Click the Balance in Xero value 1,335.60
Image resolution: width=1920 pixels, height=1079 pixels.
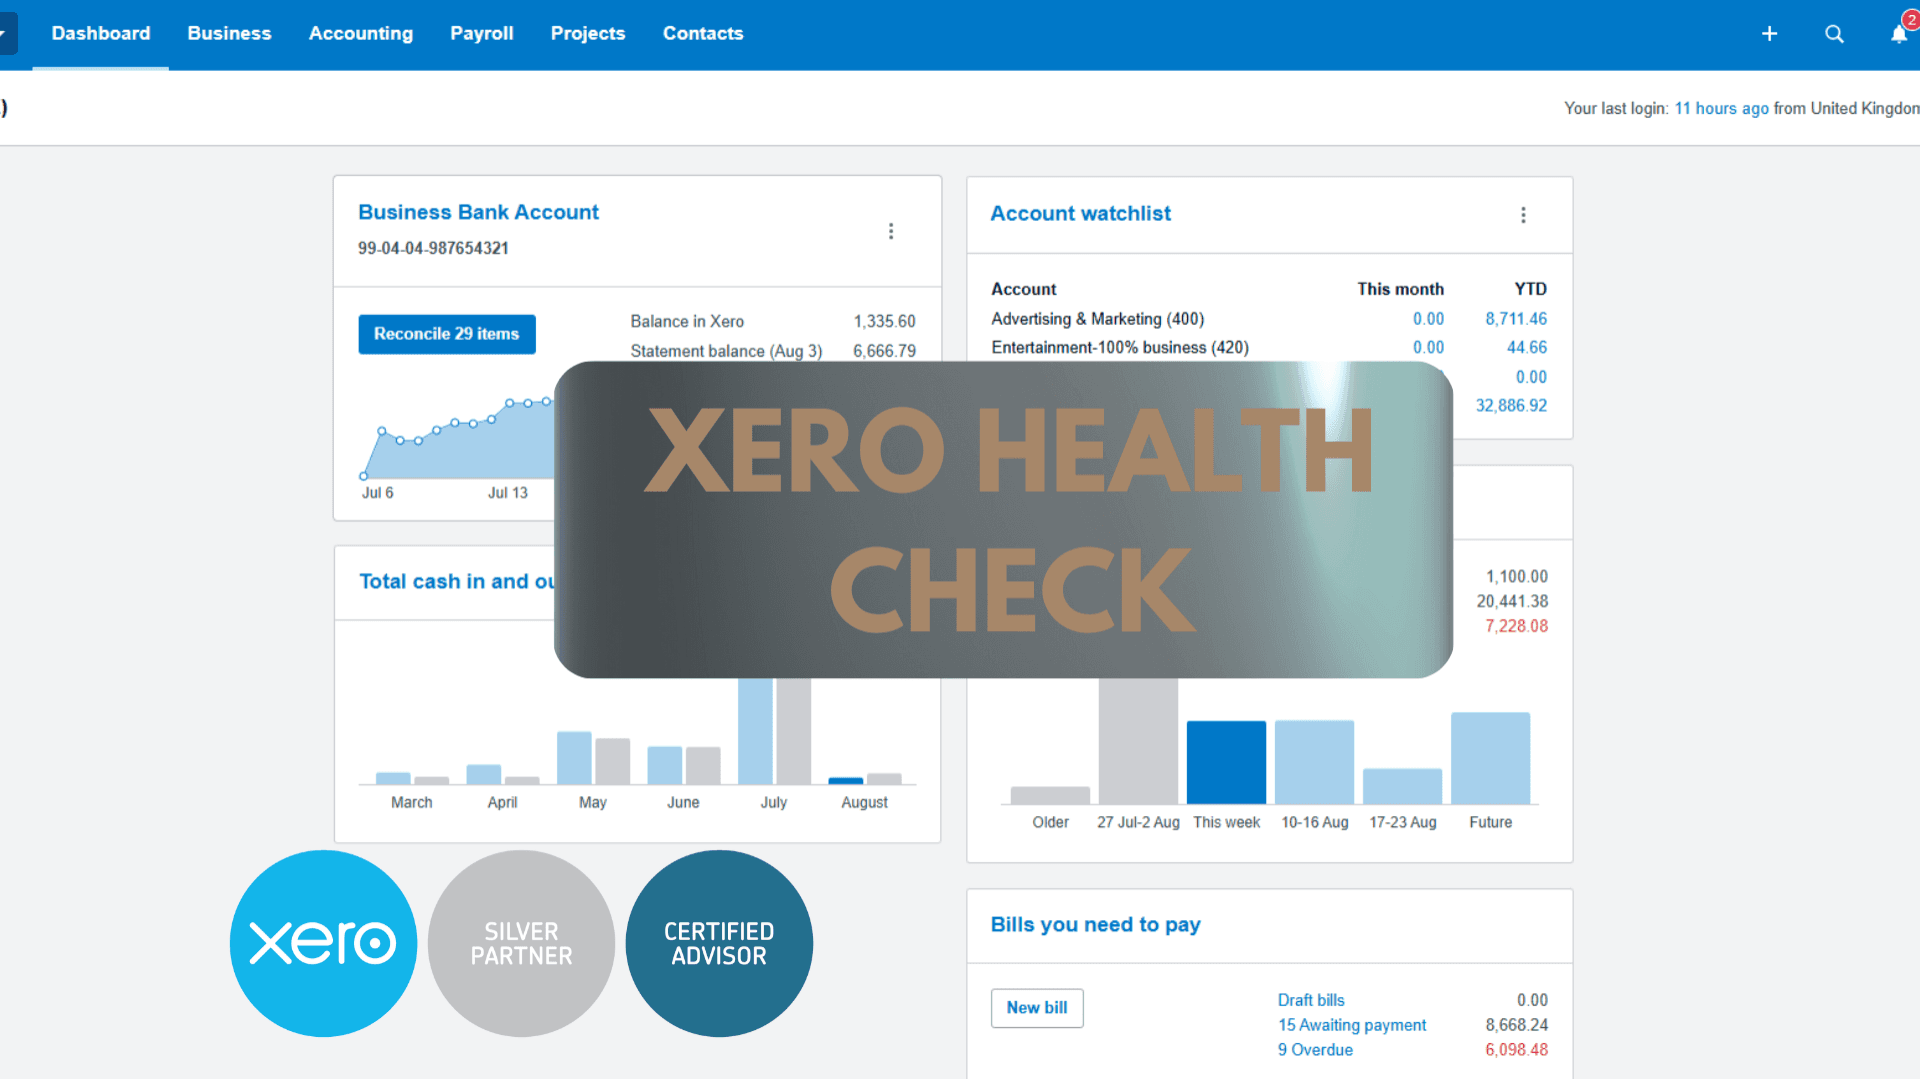coord(884,322)
